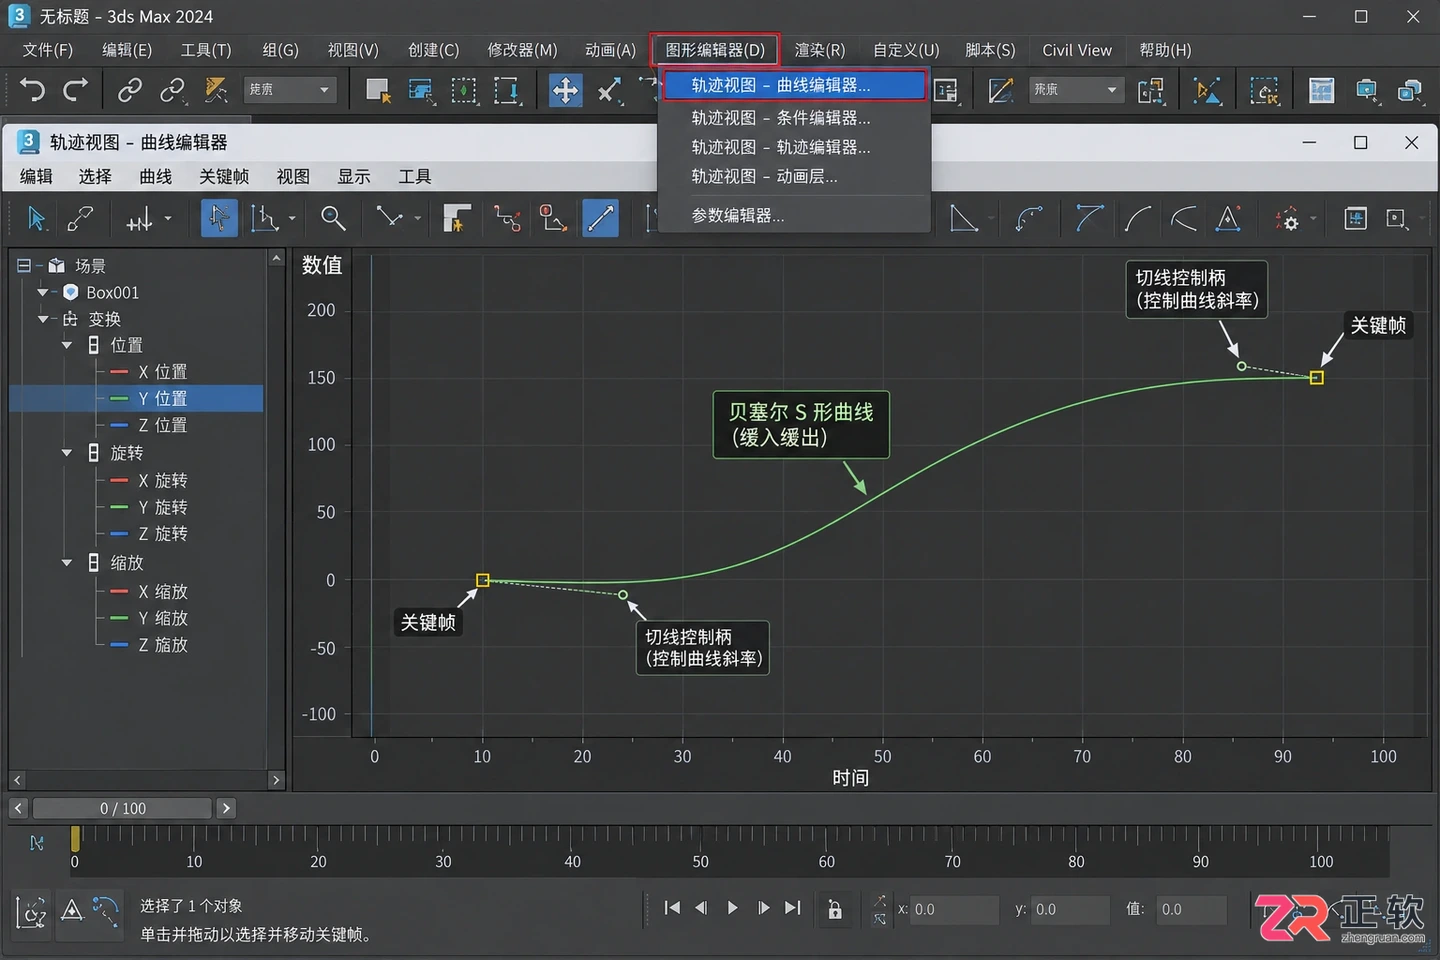Toggle the window/crossing selection icon in main toolbar
The height and width of the screenshot is (960, 1440).
coord(507,90)
